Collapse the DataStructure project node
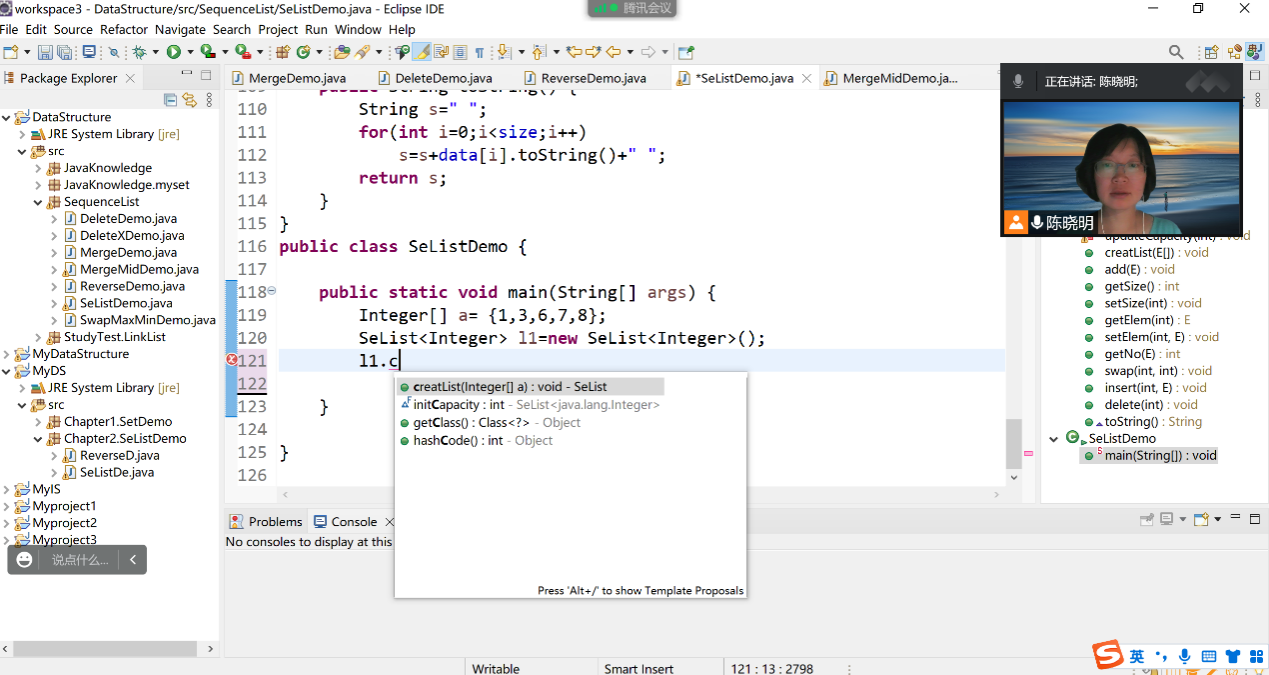Image resolution: width=1269 pixels, height=675 pixels. tap(7, 117)
